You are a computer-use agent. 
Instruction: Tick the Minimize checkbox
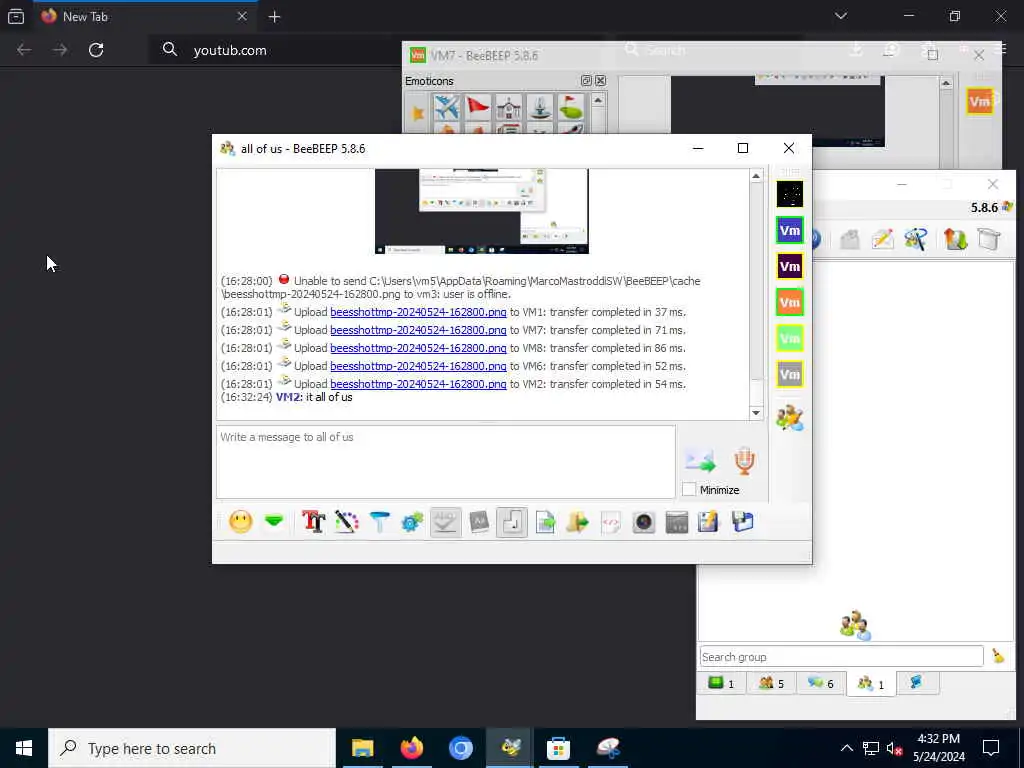[x=689, y=489]
